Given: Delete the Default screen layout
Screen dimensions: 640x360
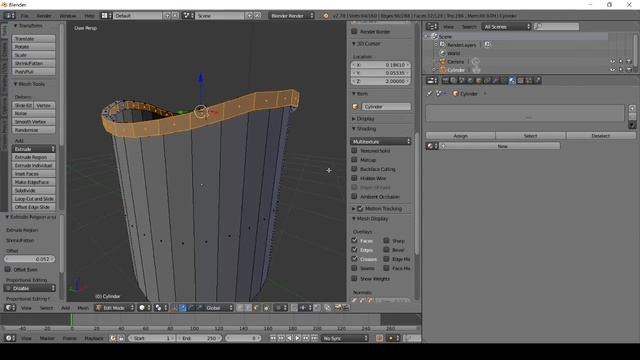Looking at the screenshot, I should tap(175, 16).
